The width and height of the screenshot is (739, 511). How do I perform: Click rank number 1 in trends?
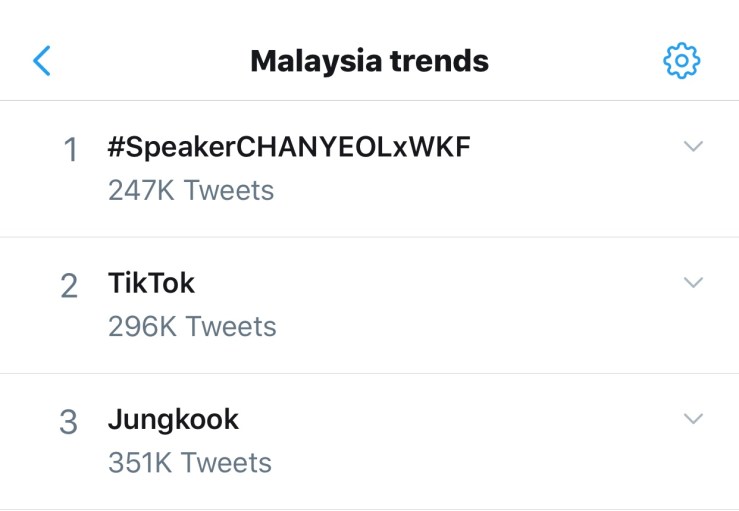(x=70, y=150)
